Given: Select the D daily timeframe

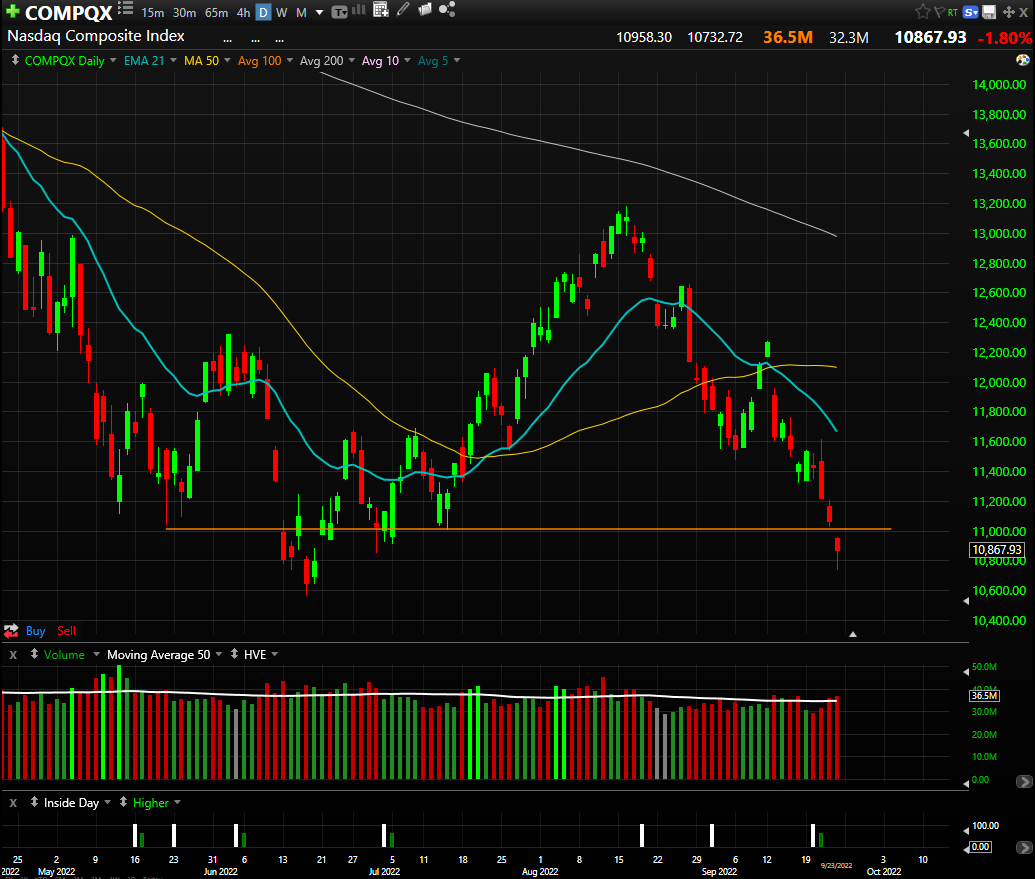Looking at the screenshot, I should pyautogui.click(x=263, y=13).
